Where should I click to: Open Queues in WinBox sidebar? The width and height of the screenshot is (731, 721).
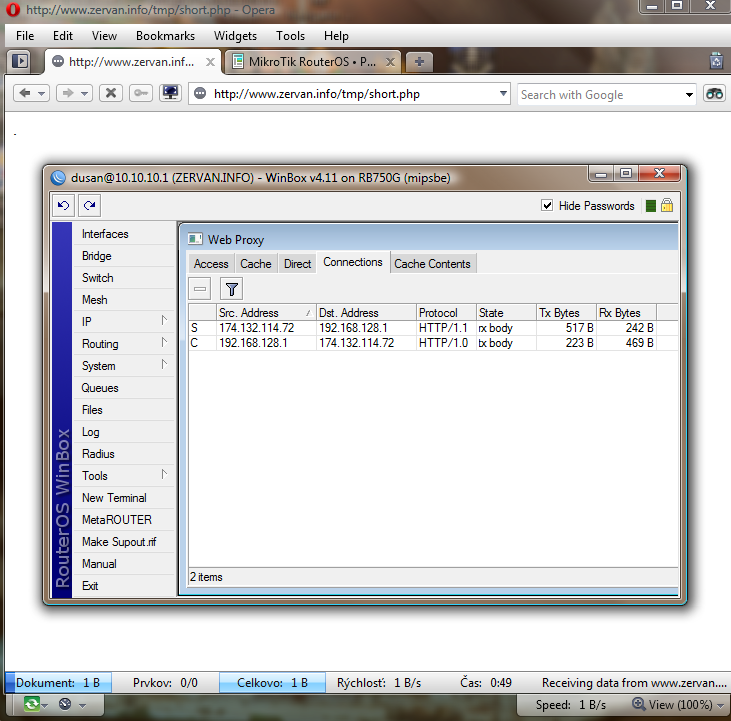click(x=100, y=388)
